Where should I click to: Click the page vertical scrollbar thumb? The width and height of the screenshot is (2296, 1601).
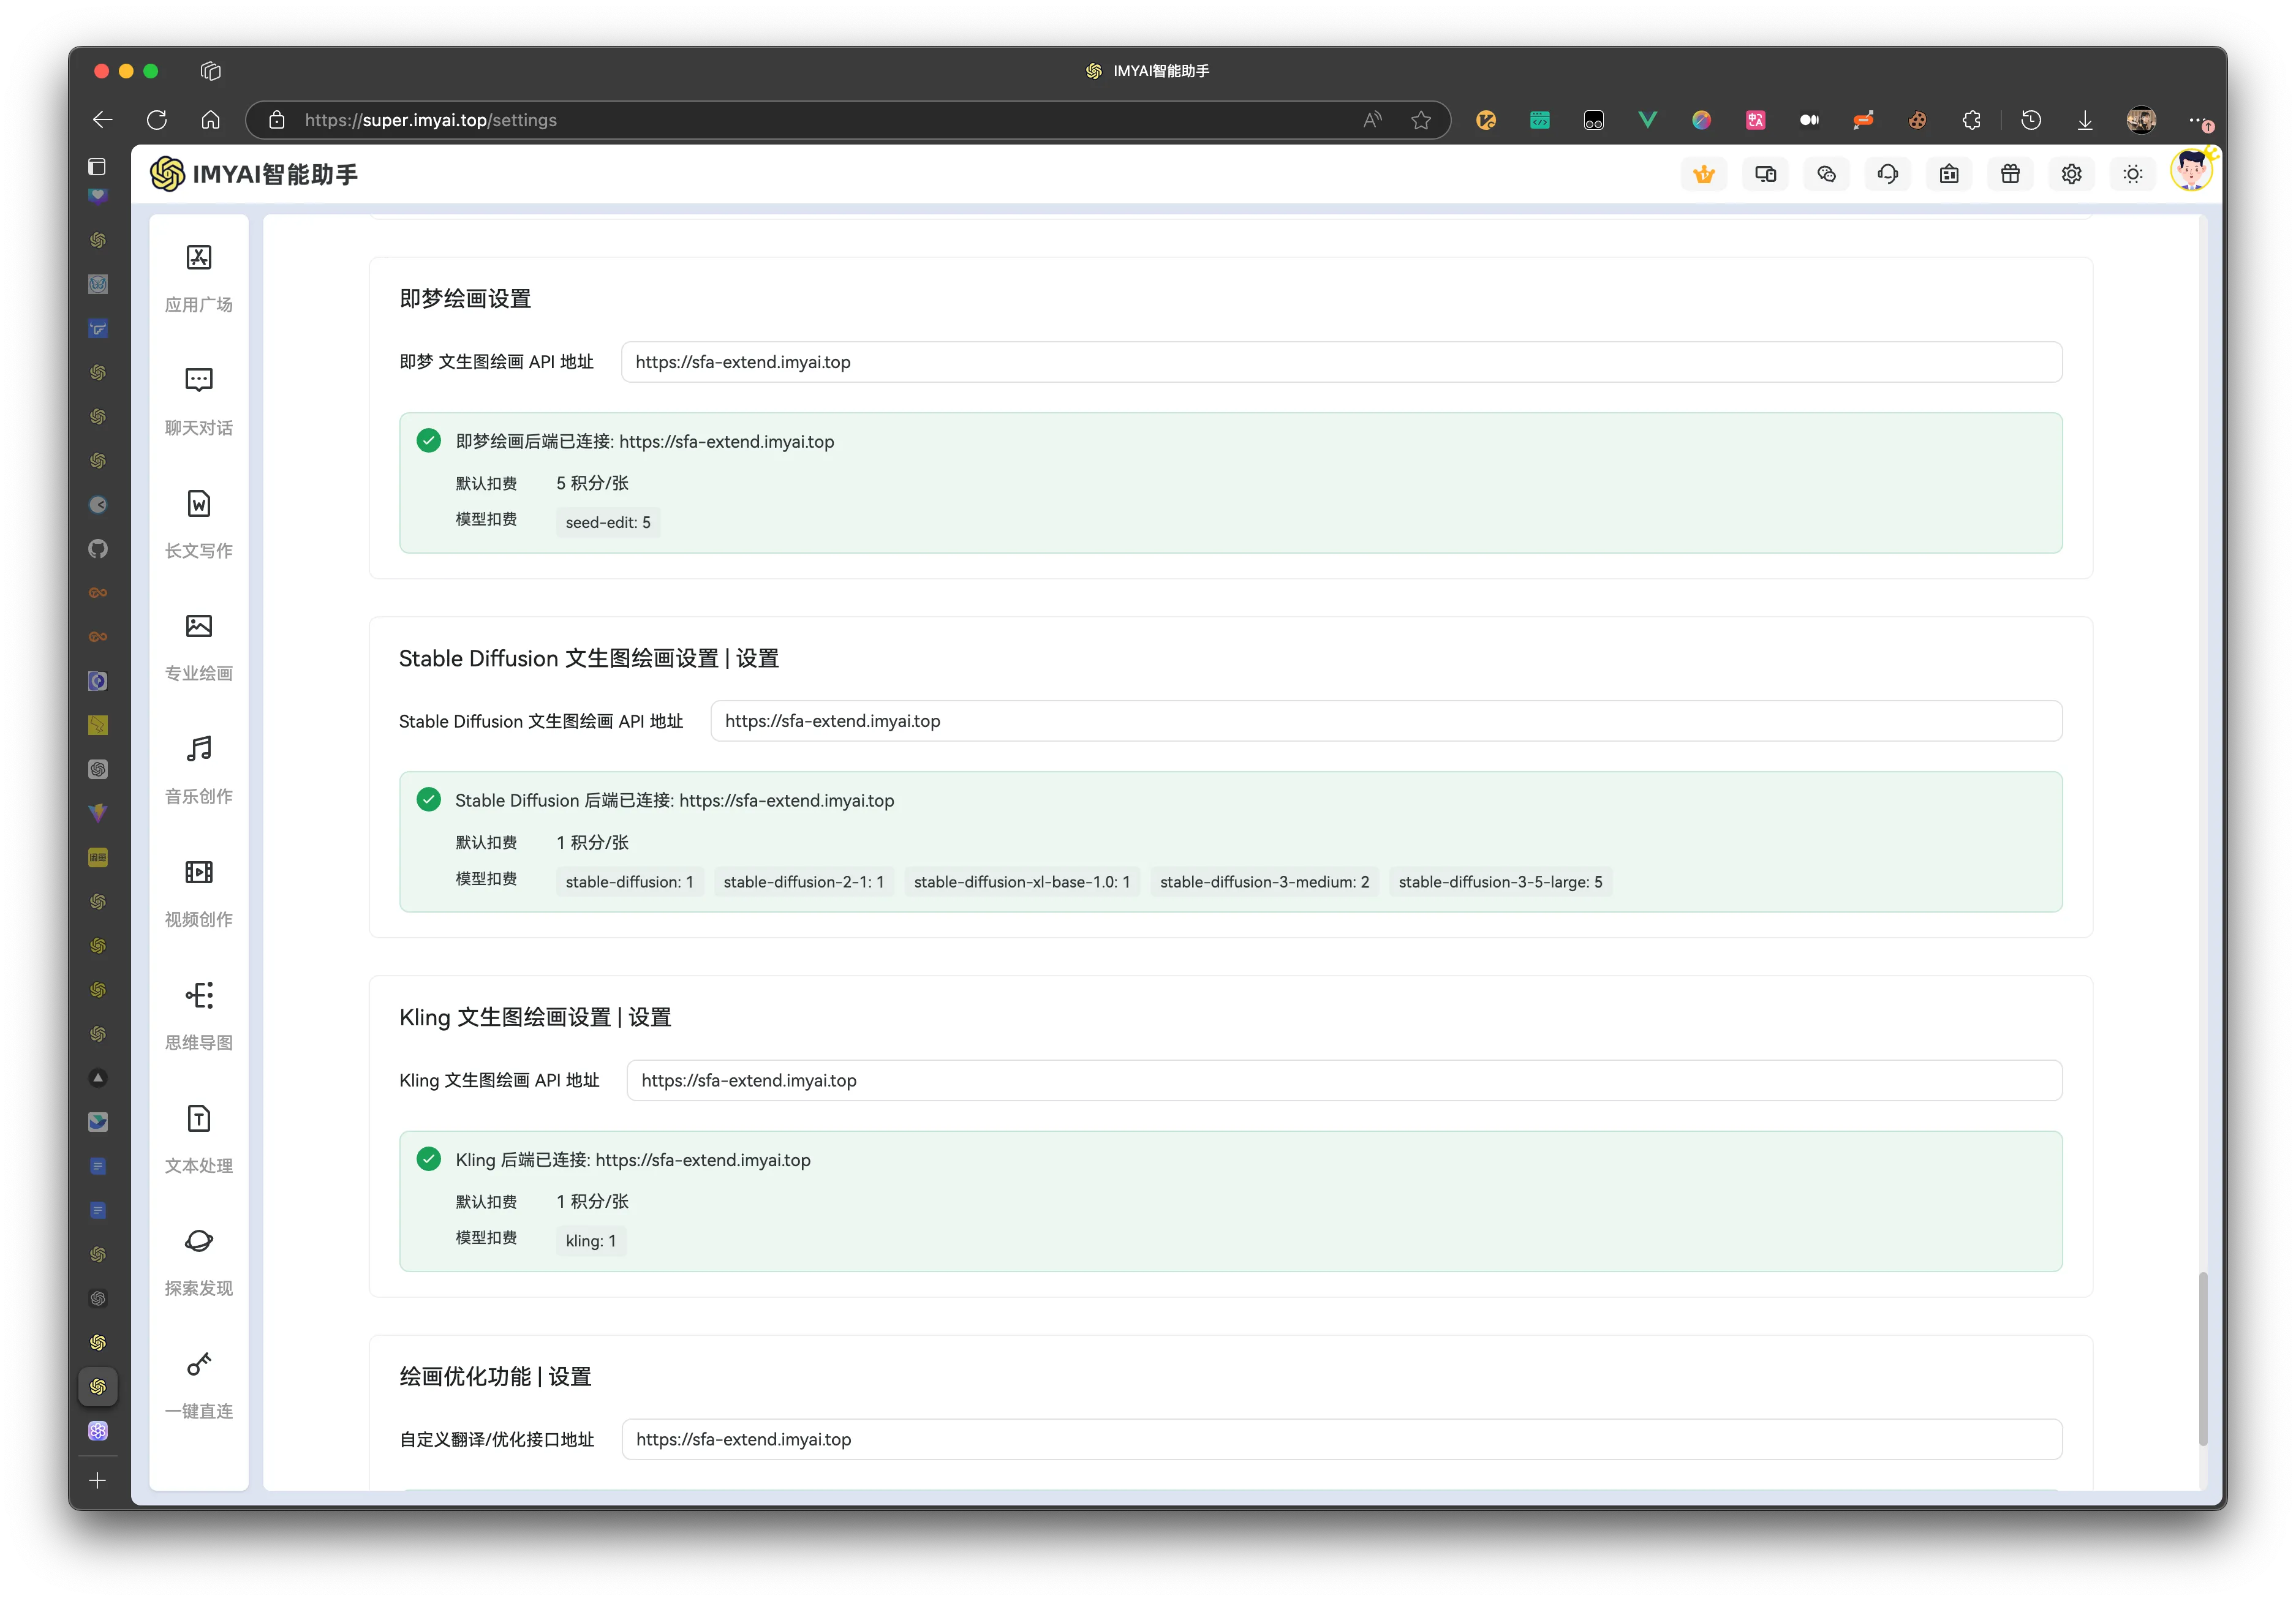pyautogui.click(x=2202, y=1358)
